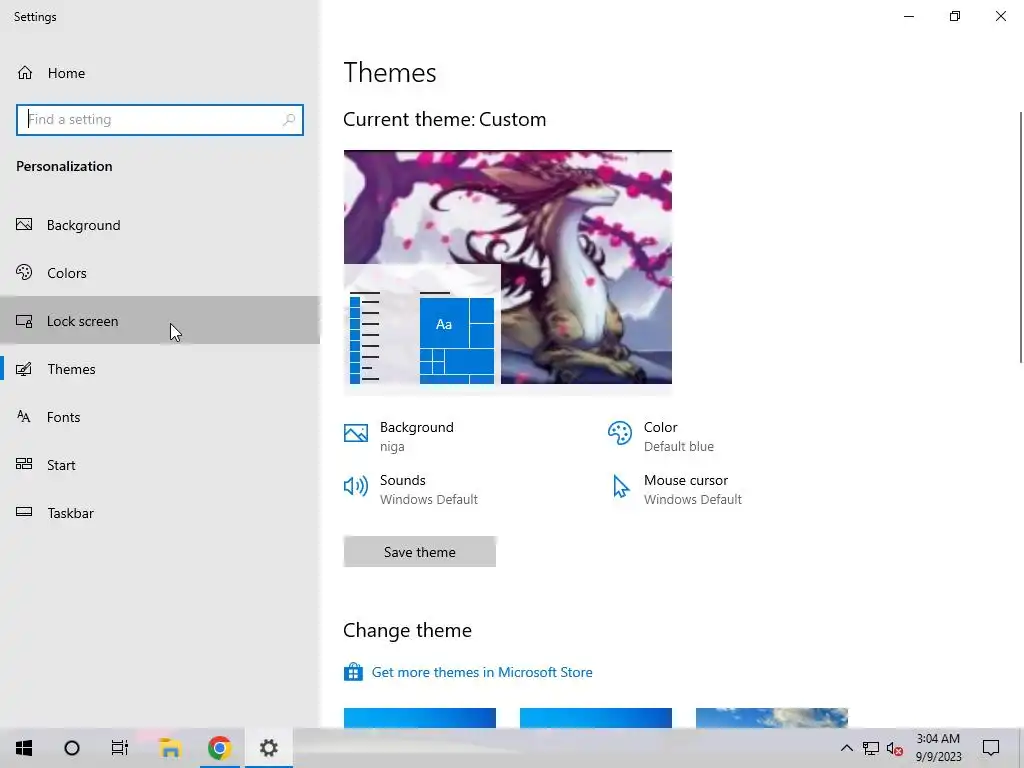Open Sounds 'Windows Default' setting
Image resolution: width=1024 pixels, height=768 pixels.
411,488
